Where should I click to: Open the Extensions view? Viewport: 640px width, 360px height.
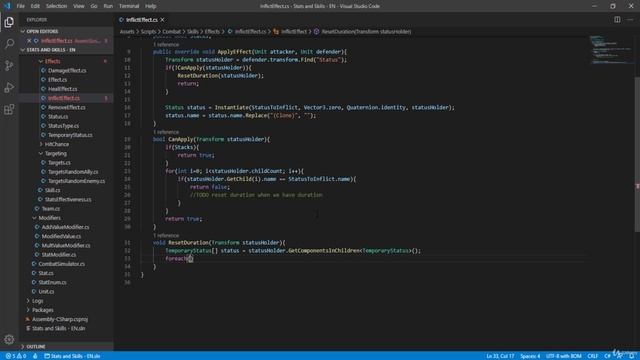pos(9,109)
